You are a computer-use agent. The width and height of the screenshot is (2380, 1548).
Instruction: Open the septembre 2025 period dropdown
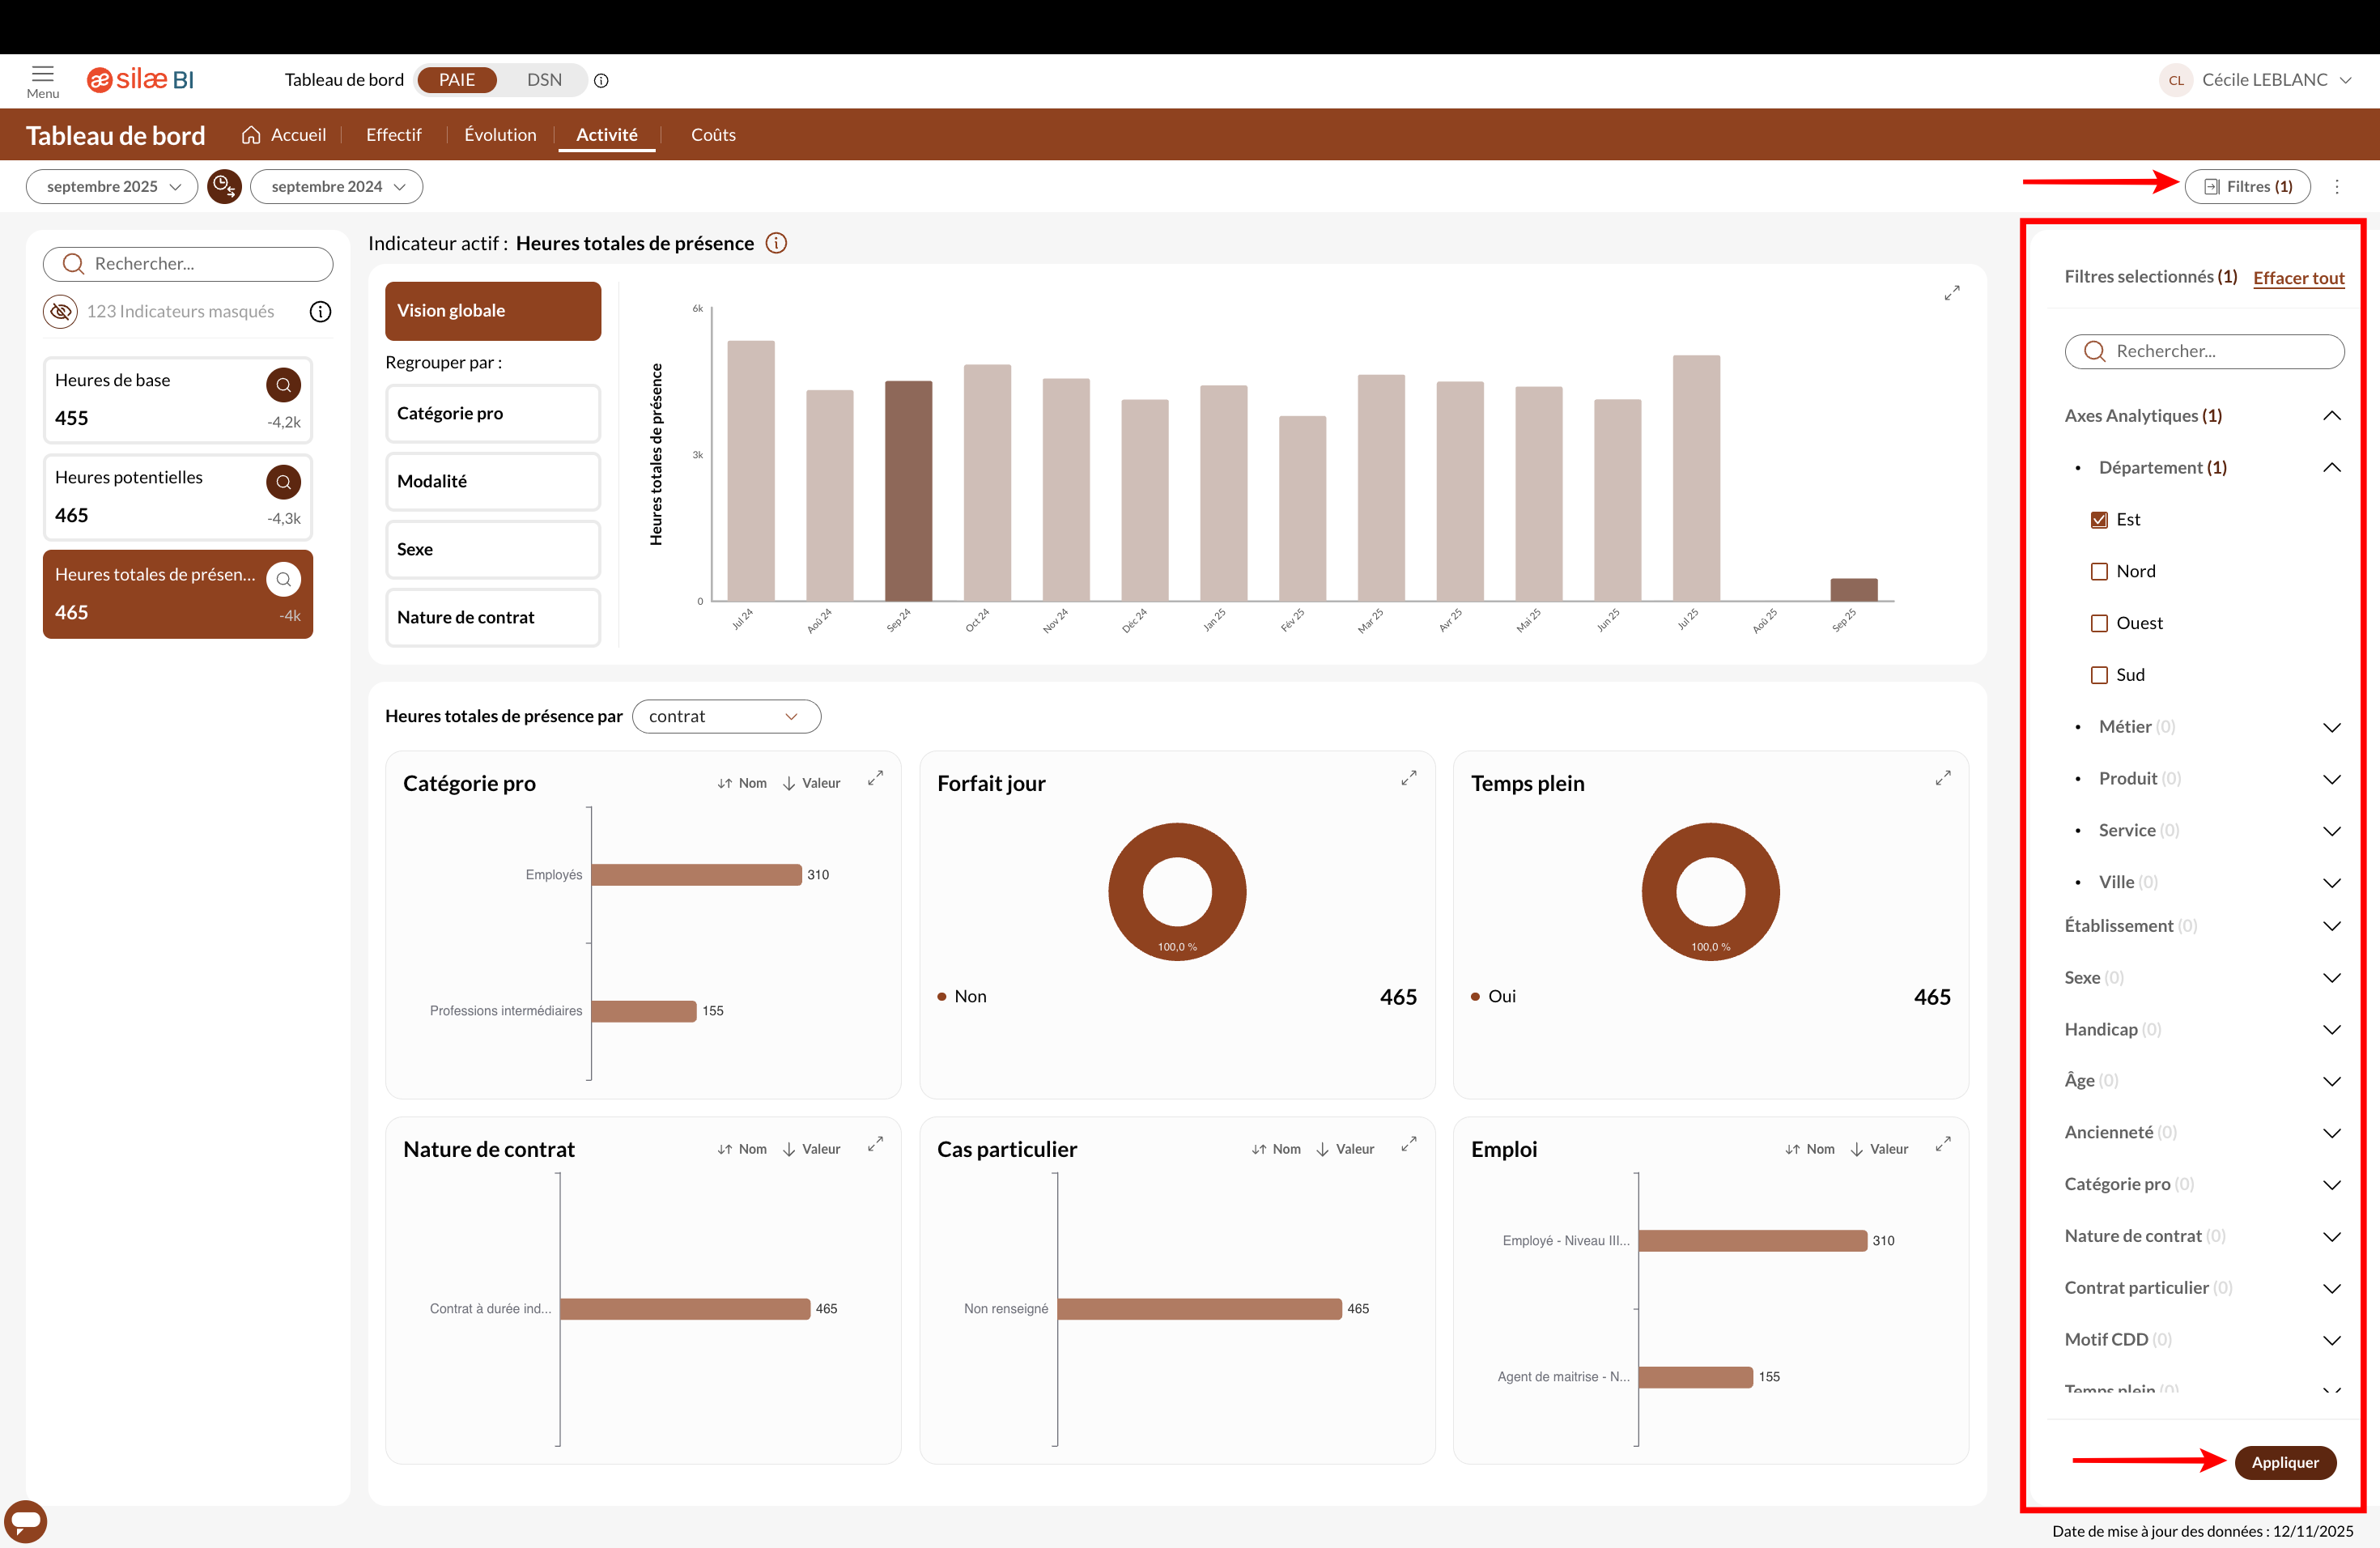112,187
